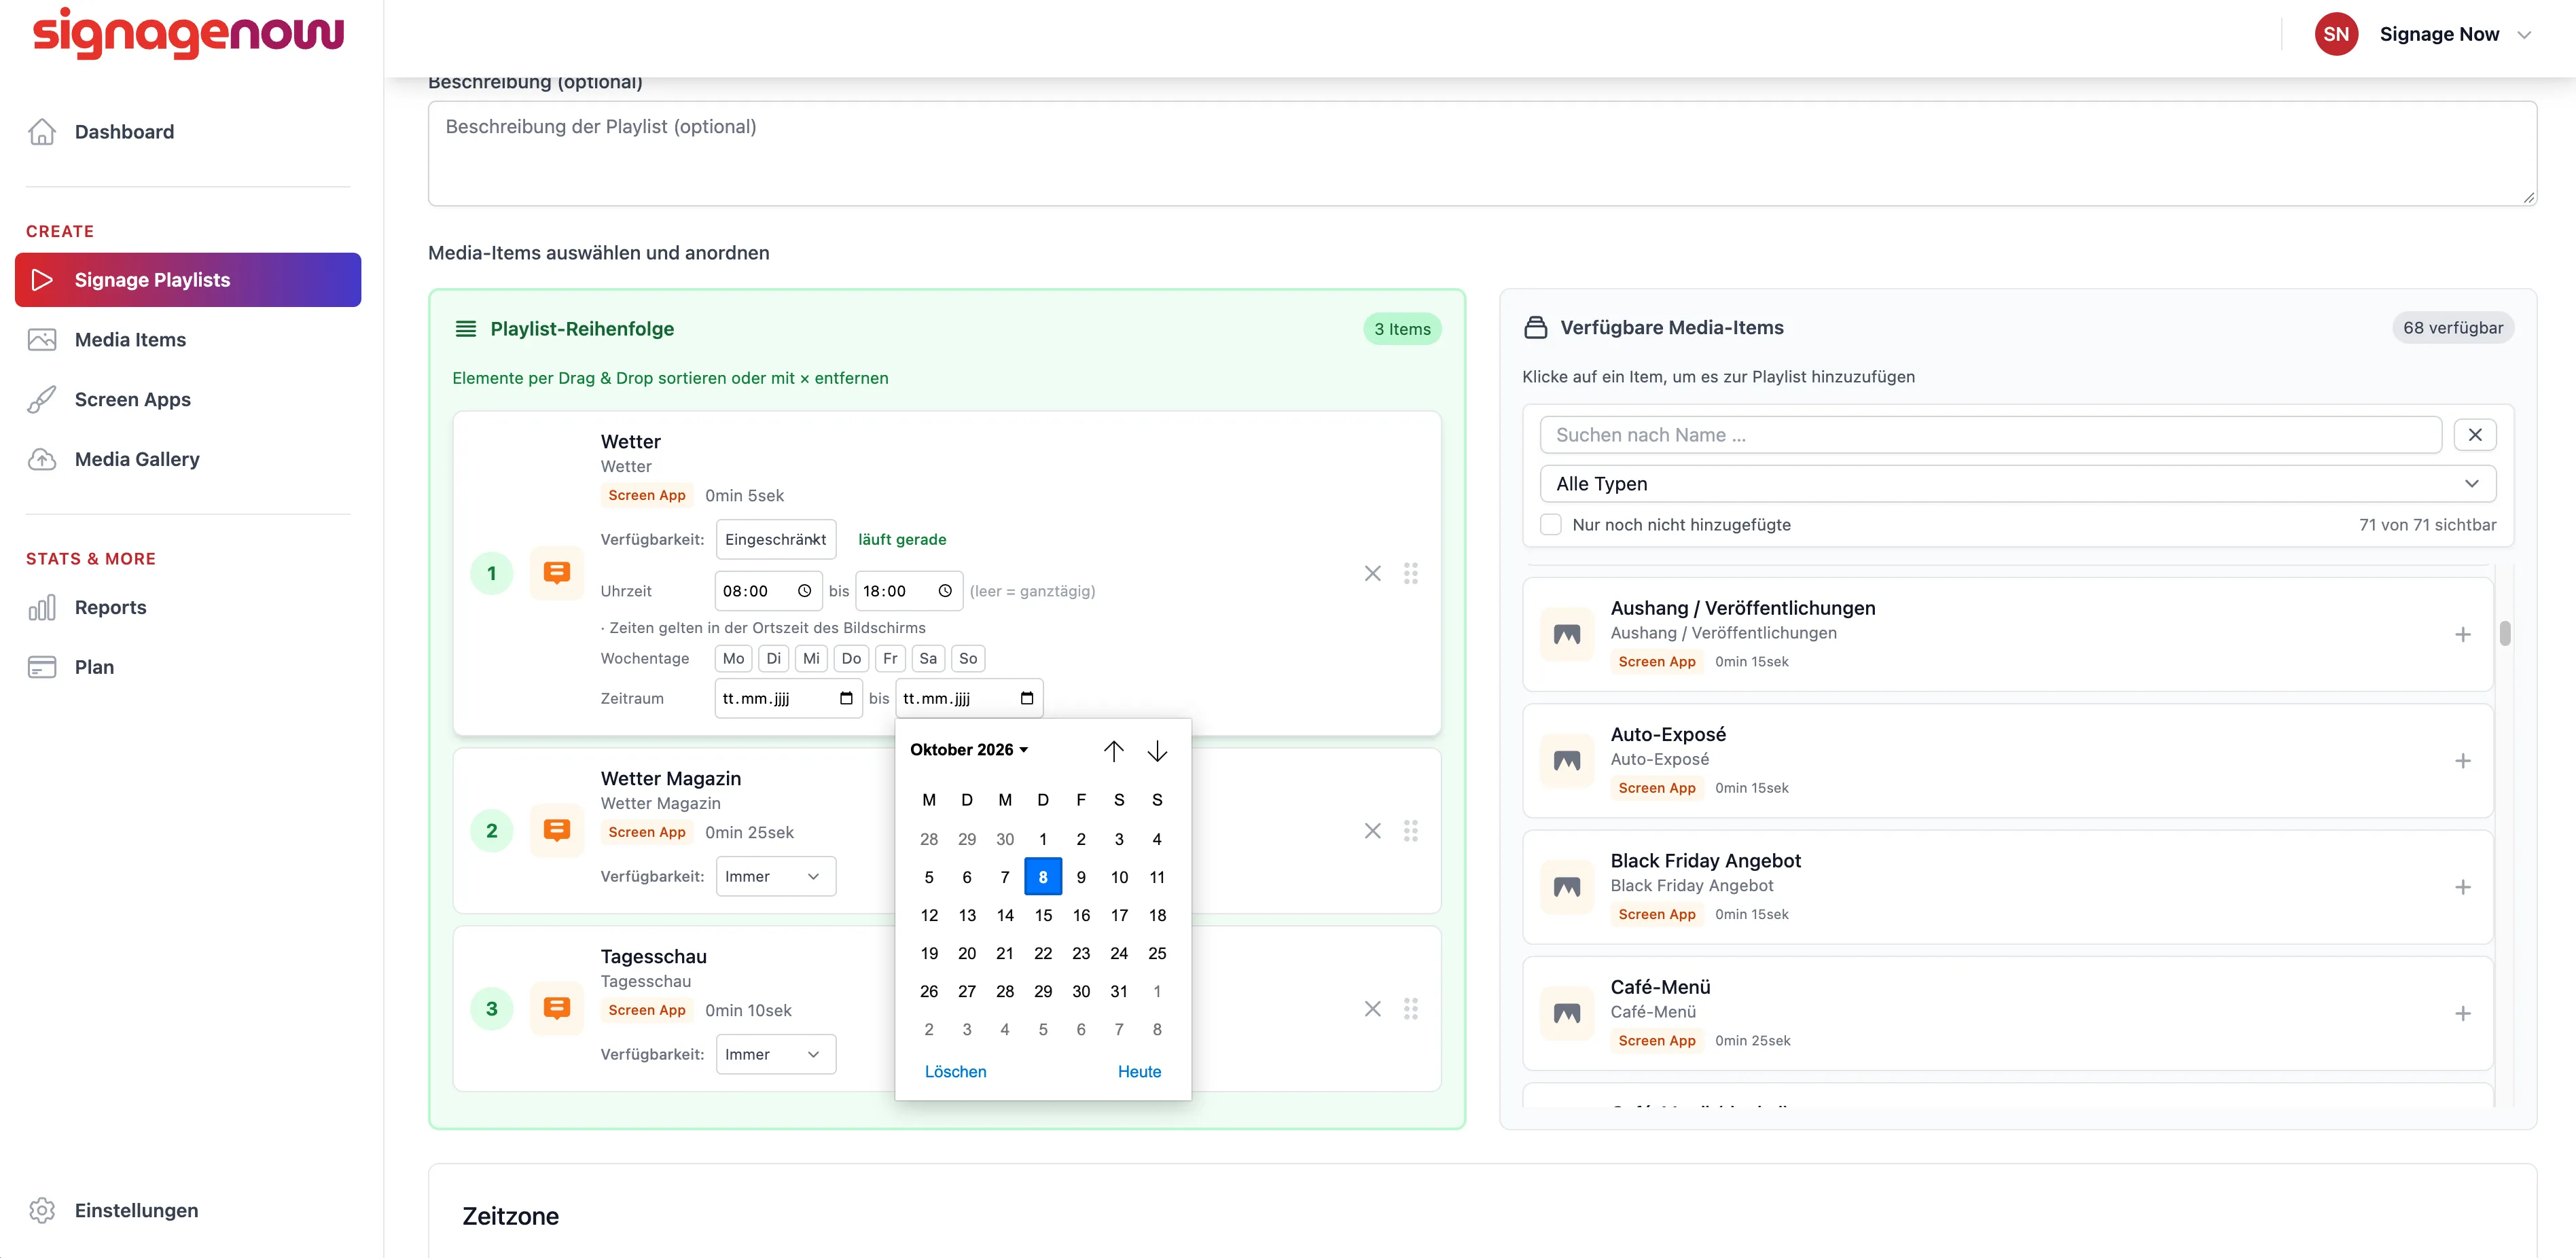Image resolution: width=2576 pixels, height=1258 pixels.
Task: Click the Heute link in the calendar
Action: (1139, 1071)
